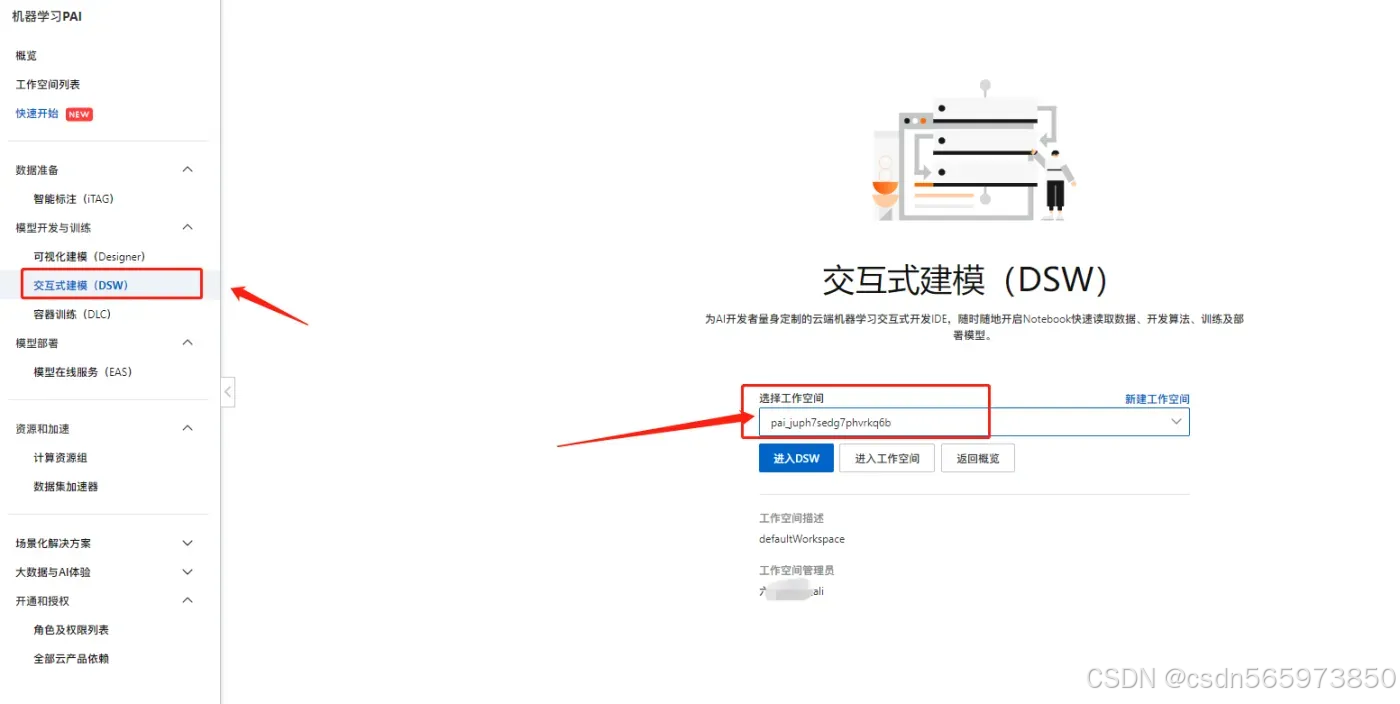Open 计算资源组
The height and width of the screenshot is (704, 1400).
(60, 457)
